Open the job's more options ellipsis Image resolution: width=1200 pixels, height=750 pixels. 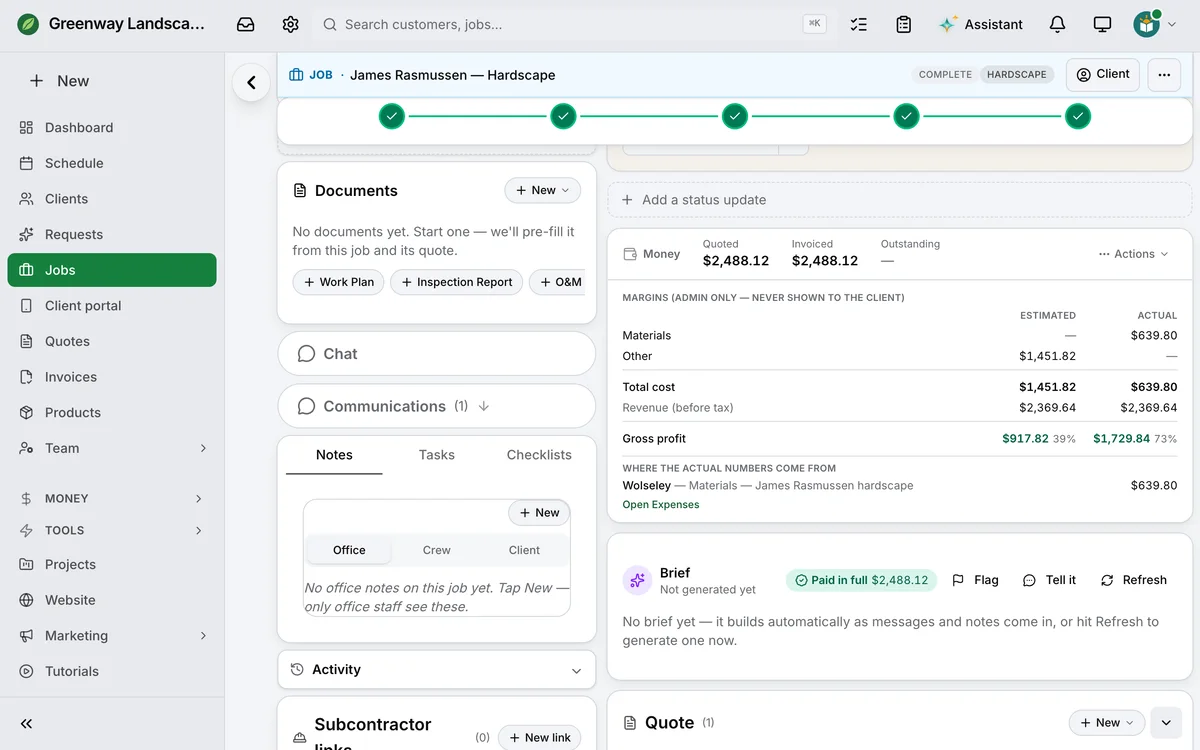pos(1164,75)
